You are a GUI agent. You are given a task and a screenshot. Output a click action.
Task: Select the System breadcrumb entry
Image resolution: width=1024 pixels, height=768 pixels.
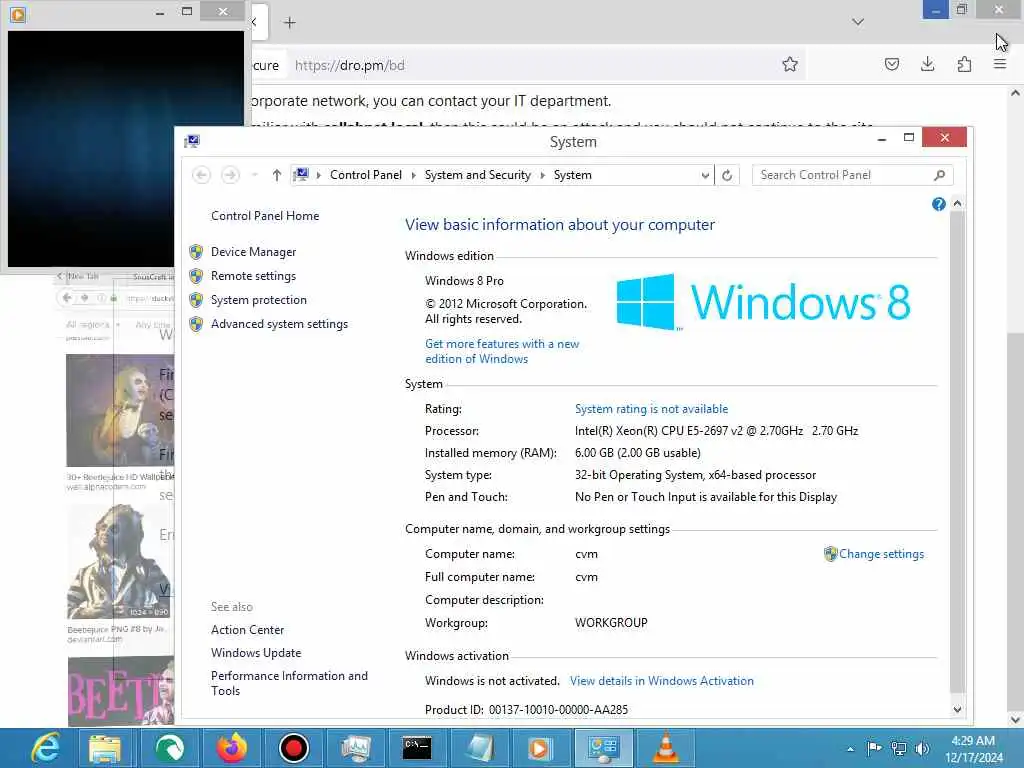pos(572,175)
